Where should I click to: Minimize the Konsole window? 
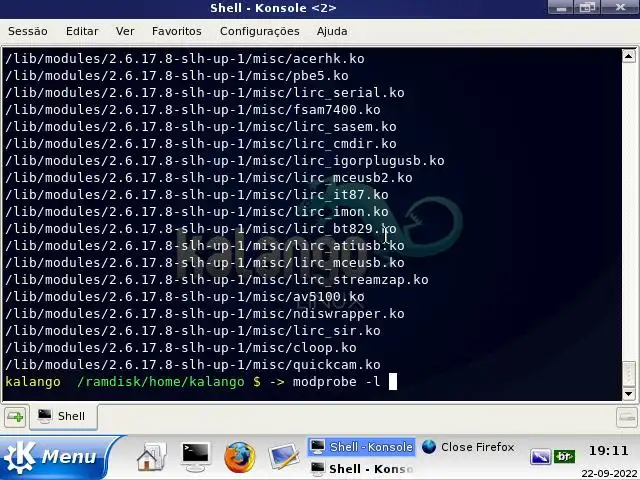(561, 8)
